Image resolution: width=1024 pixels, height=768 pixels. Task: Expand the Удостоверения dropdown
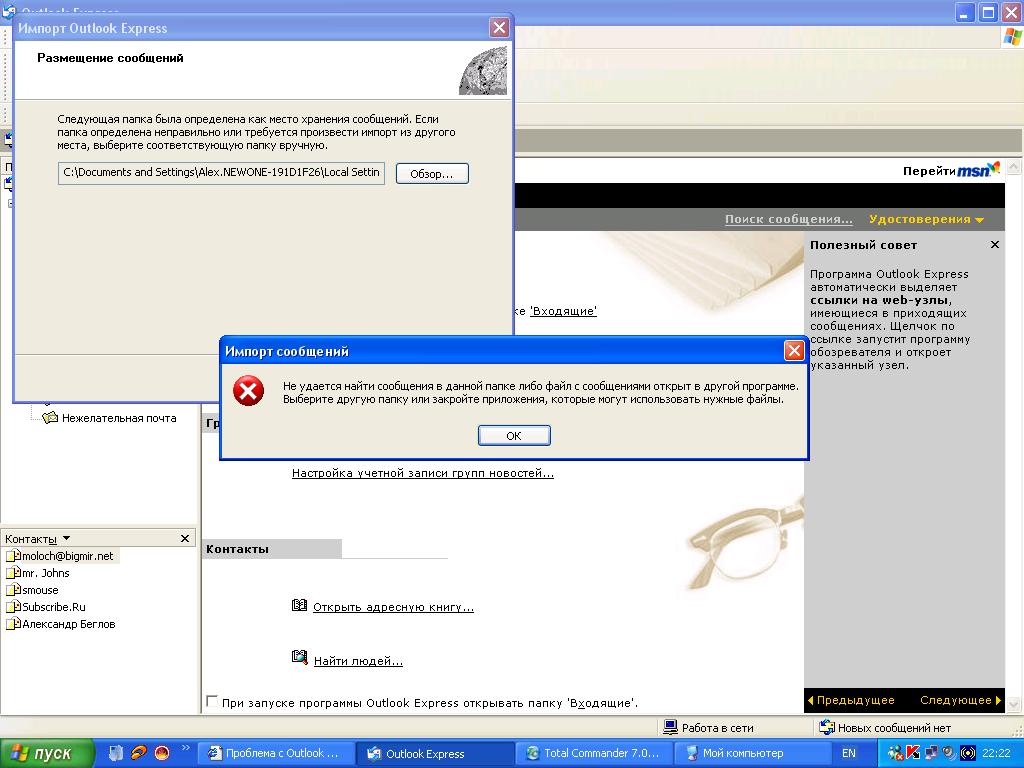(979, 220)
